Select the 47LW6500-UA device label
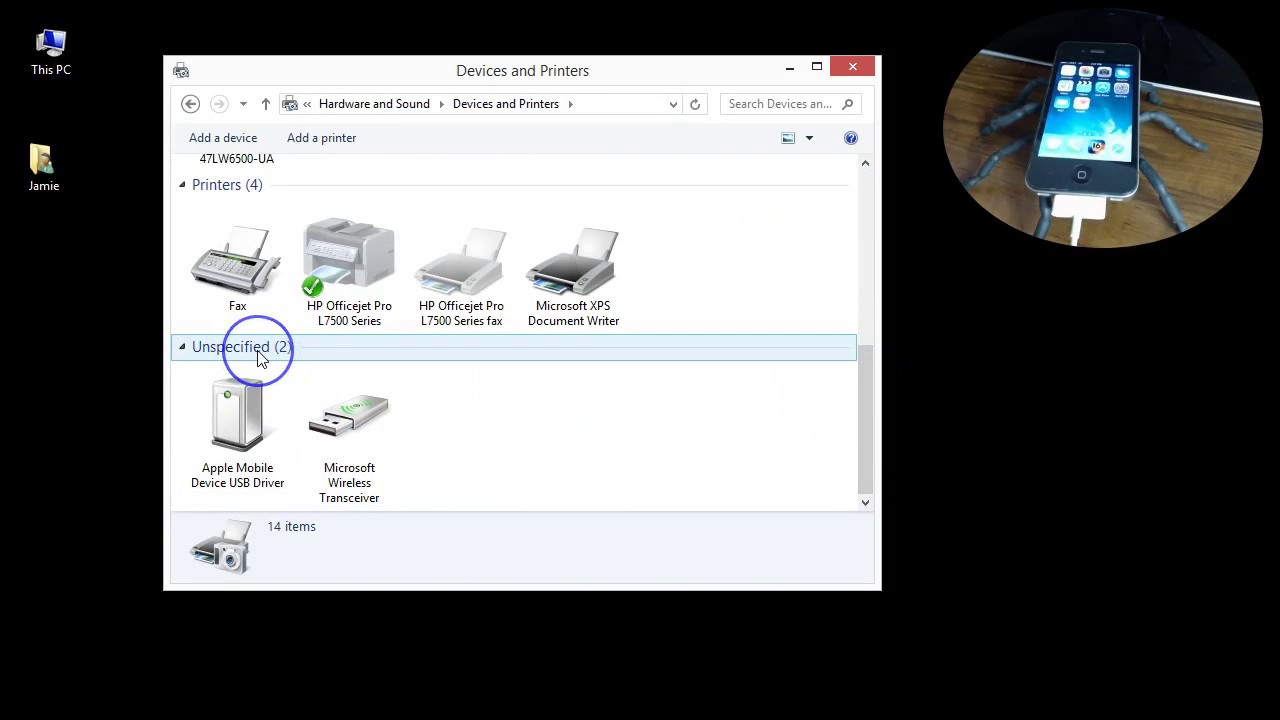1280x720 pixels. tap(237, 159)
